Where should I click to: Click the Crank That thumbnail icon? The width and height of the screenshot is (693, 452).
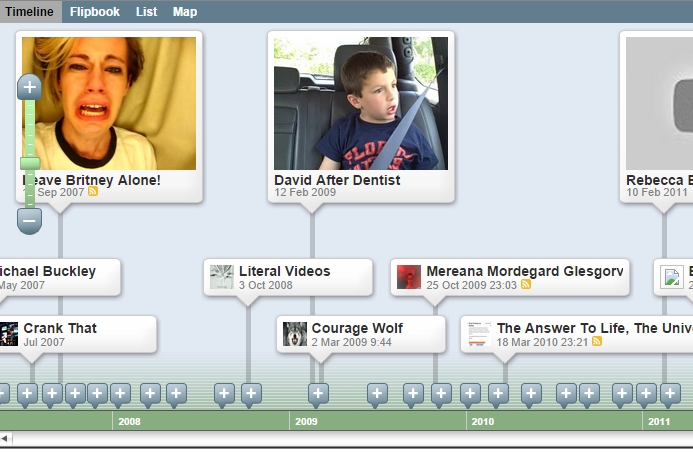click(9, 334)
